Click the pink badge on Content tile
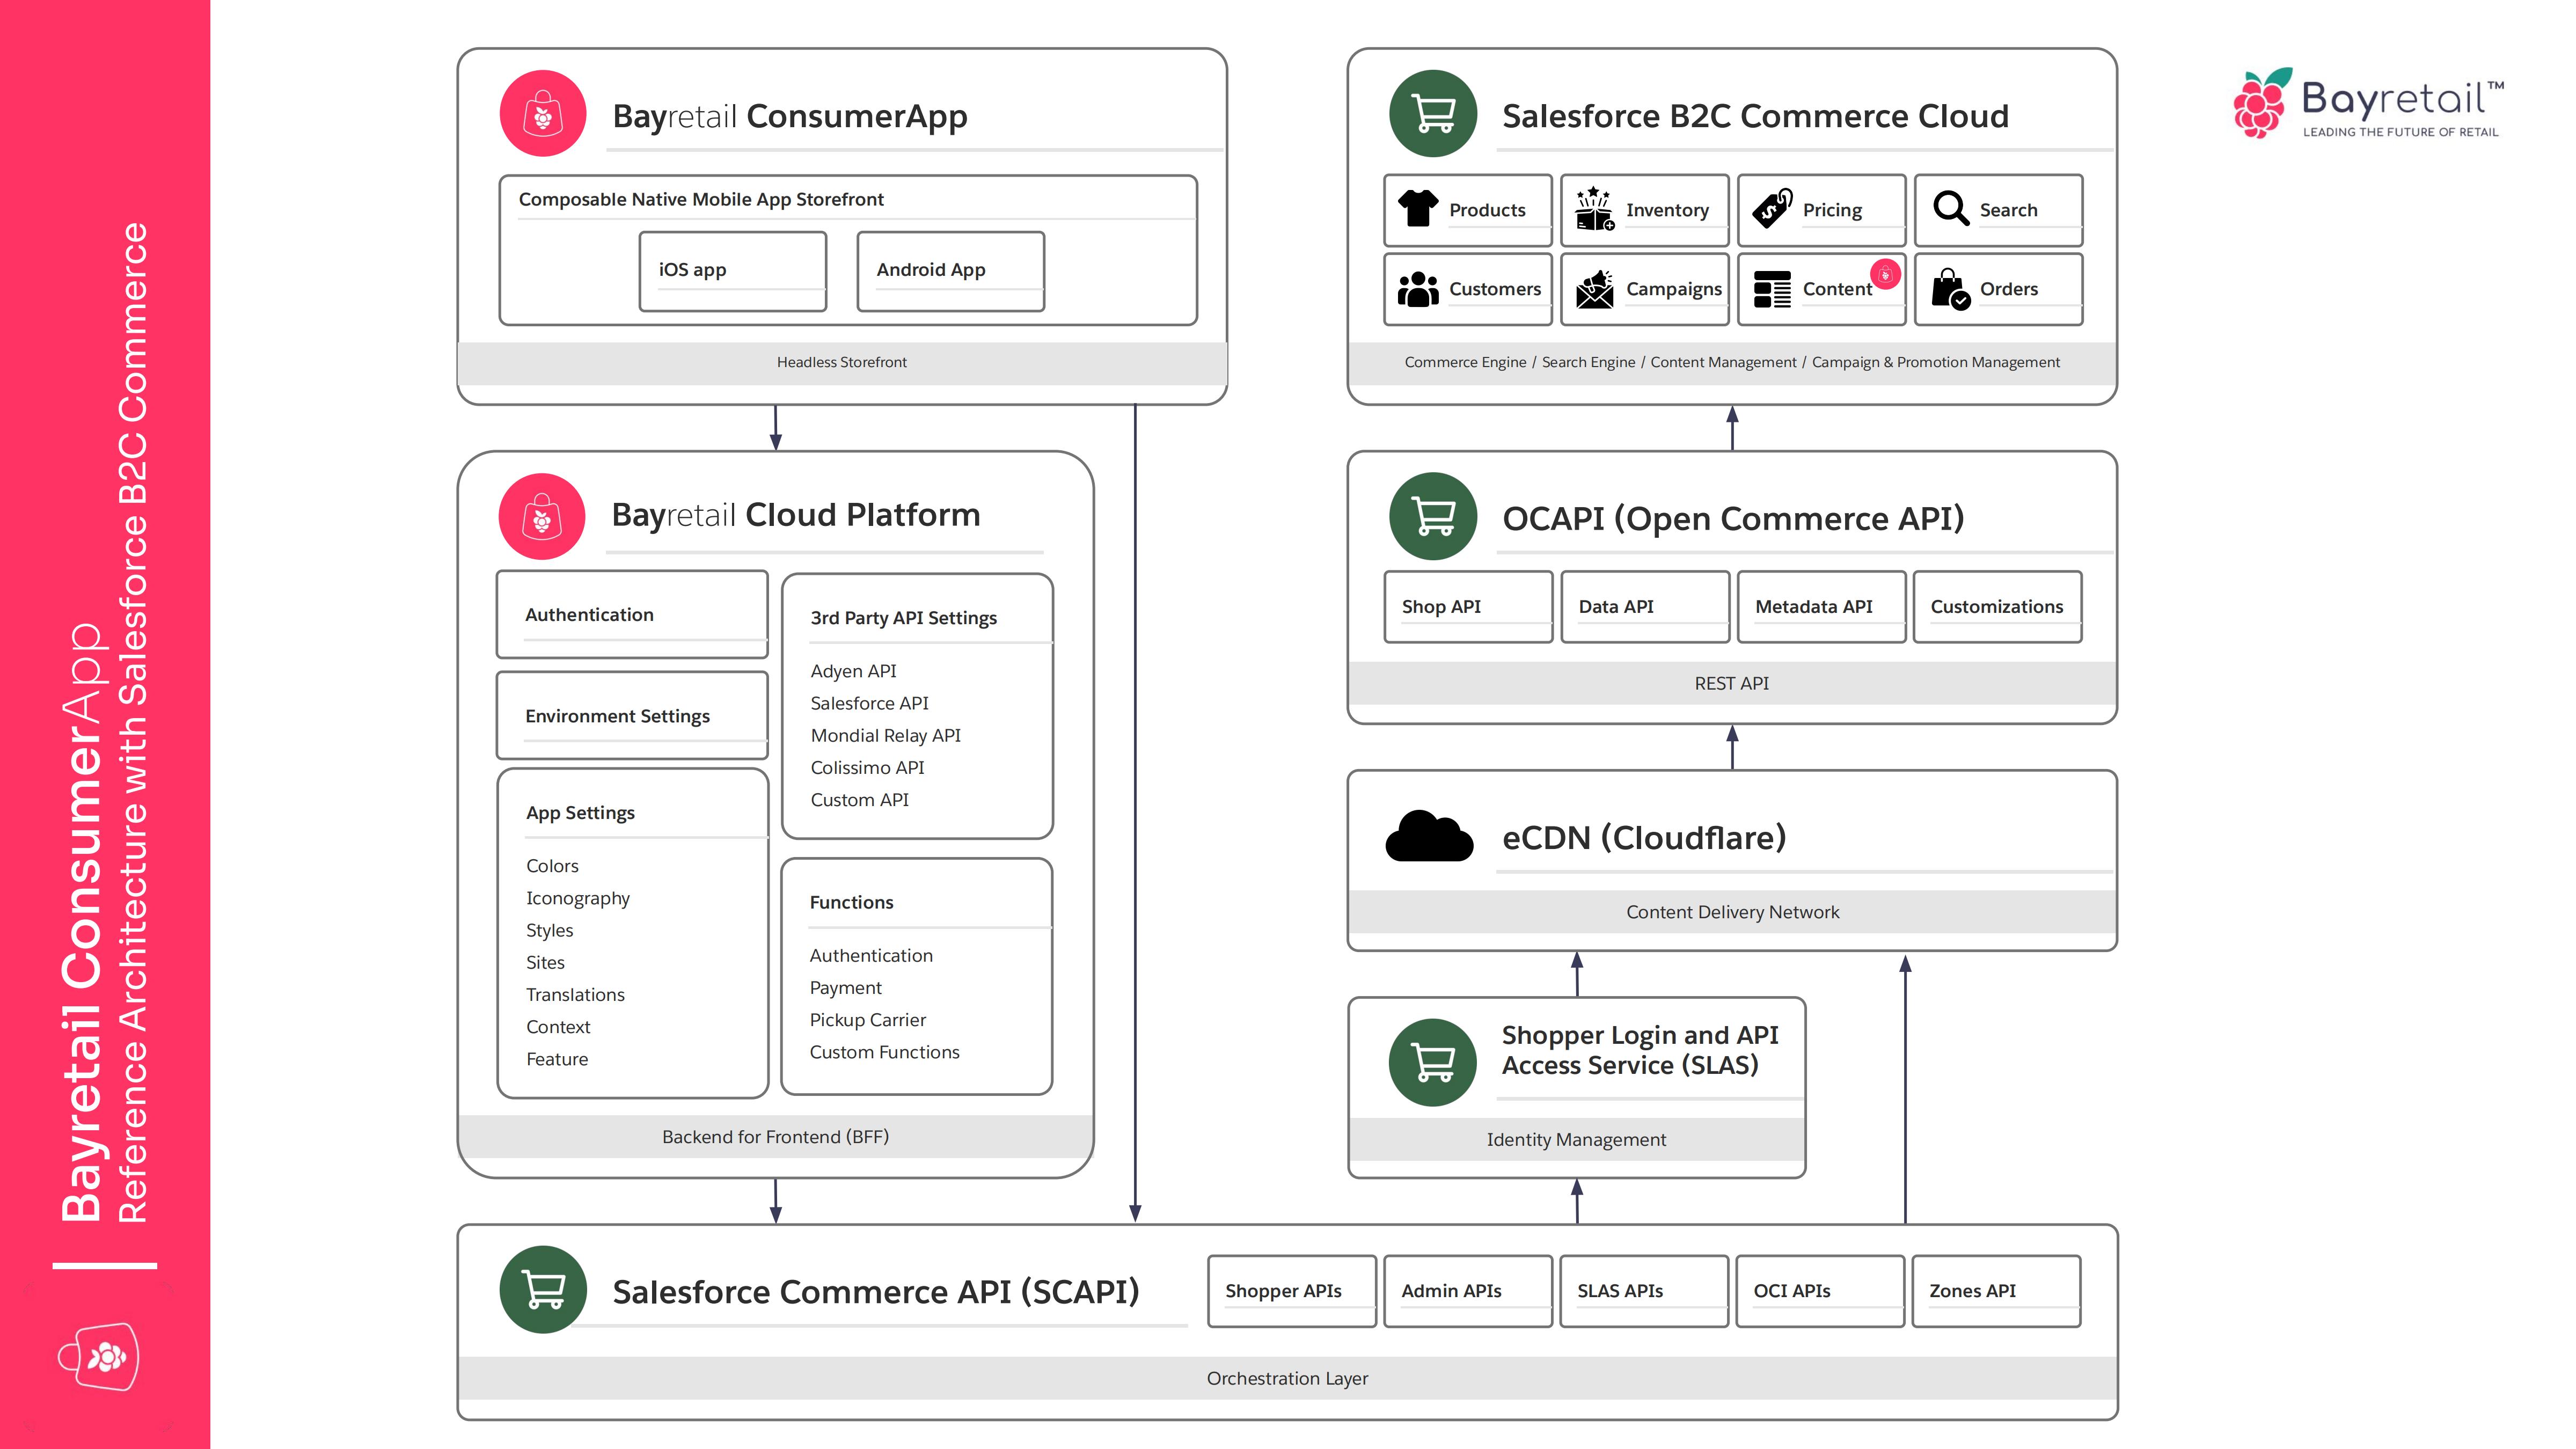This screenshot has height=1449, width=2576. pyautogui.click(x=1885, y=274)
